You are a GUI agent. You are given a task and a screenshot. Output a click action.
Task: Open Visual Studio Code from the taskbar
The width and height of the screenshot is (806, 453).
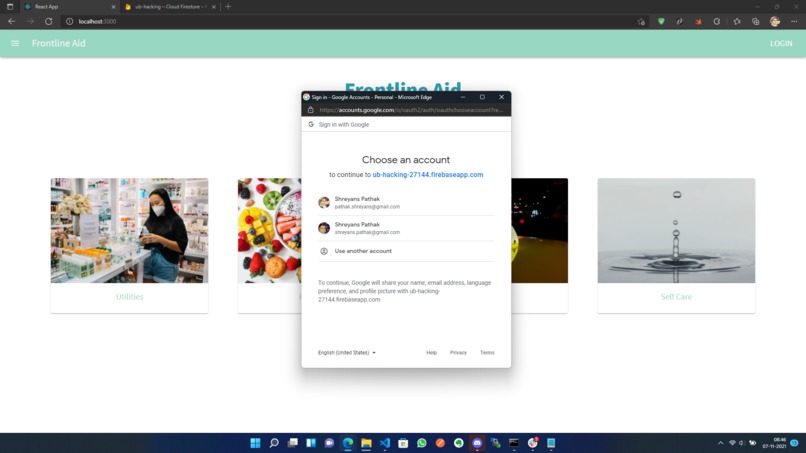(385, 443)
